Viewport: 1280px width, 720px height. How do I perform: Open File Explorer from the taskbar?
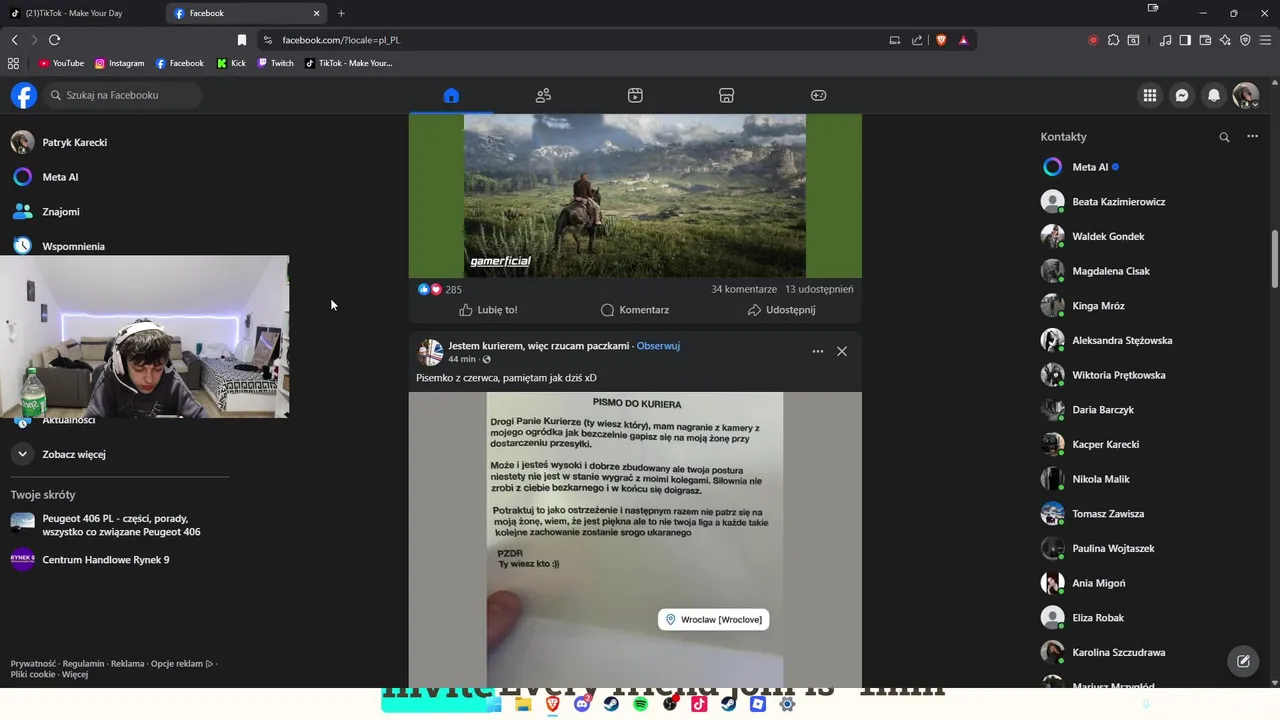522,704
